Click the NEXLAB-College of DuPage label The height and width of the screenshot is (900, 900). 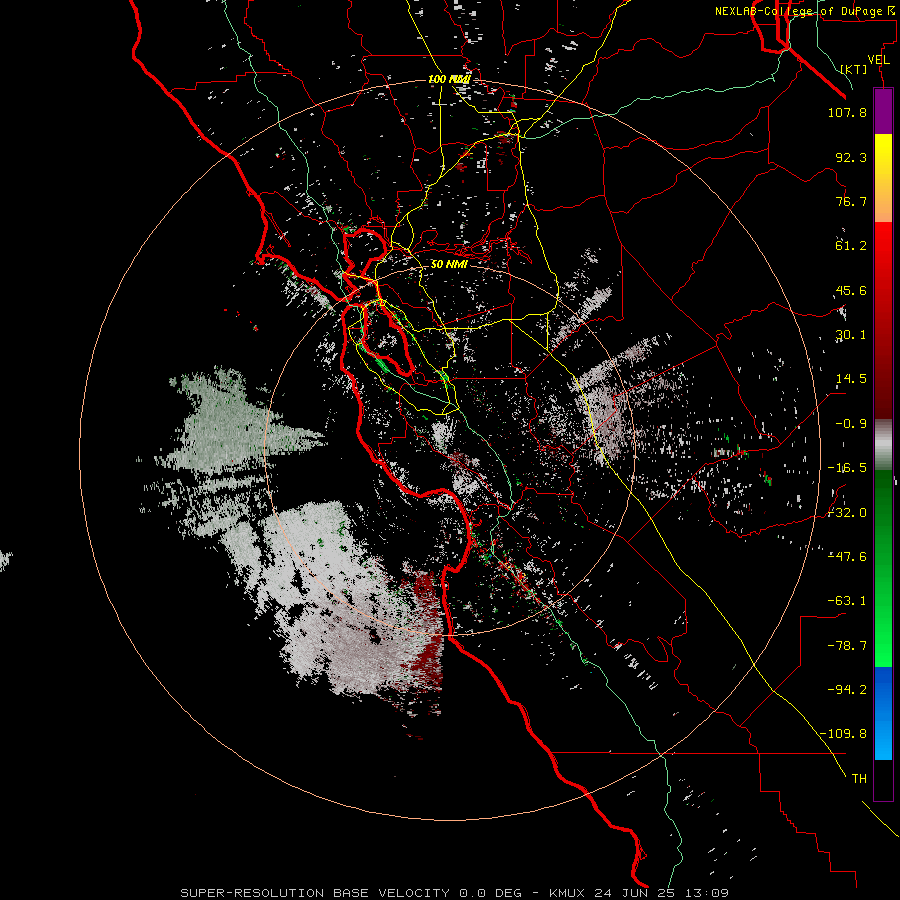tap(803, 11)
